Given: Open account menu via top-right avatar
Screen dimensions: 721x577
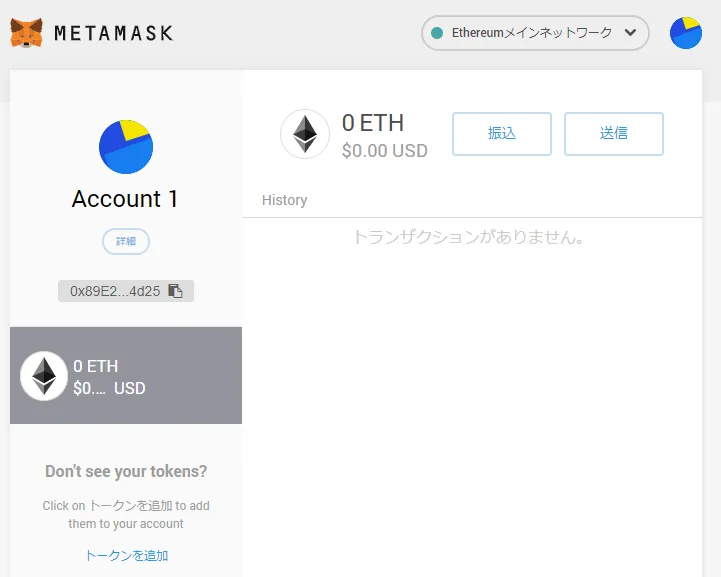Looking at the screenshot, I should [686, 33].
